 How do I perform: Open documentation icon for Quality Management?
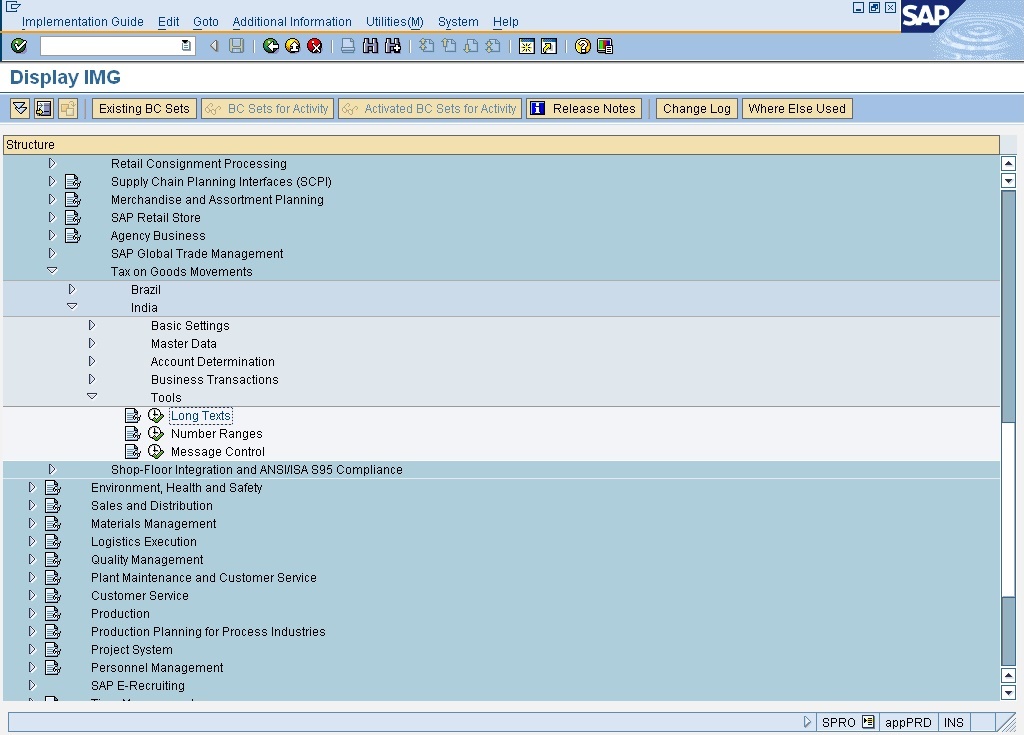[53, 559]
